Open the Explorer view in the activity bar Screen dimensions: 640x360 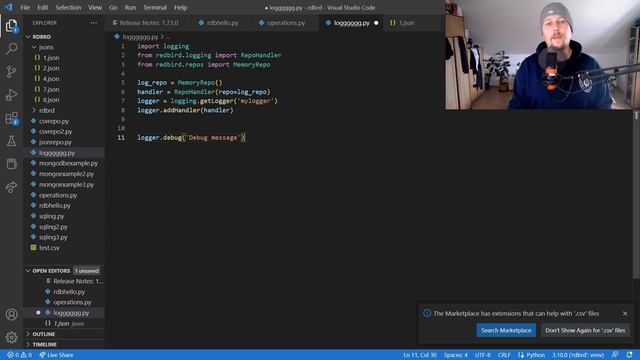click(x=11, y=26)
